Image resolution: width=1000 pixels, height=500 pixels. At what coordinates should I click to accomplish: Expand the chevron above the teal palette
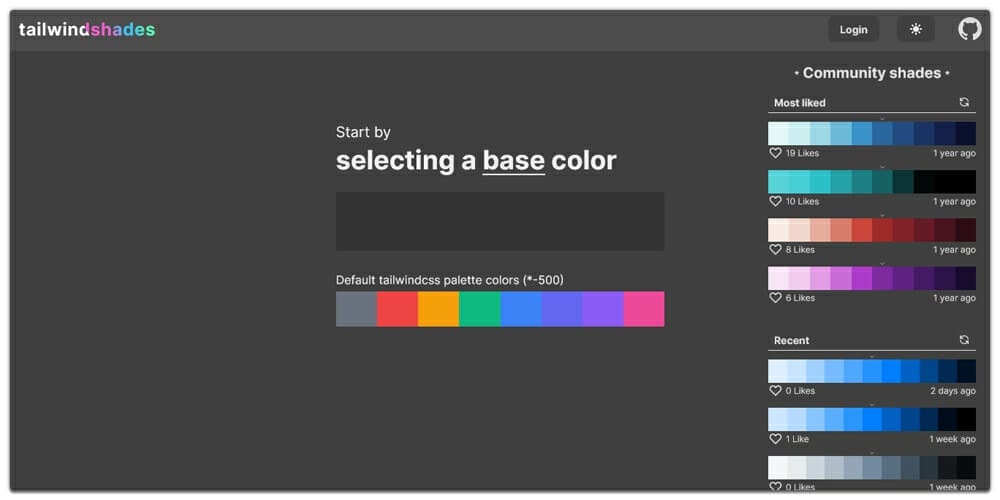pyautogui.click(x=882, y=166)
